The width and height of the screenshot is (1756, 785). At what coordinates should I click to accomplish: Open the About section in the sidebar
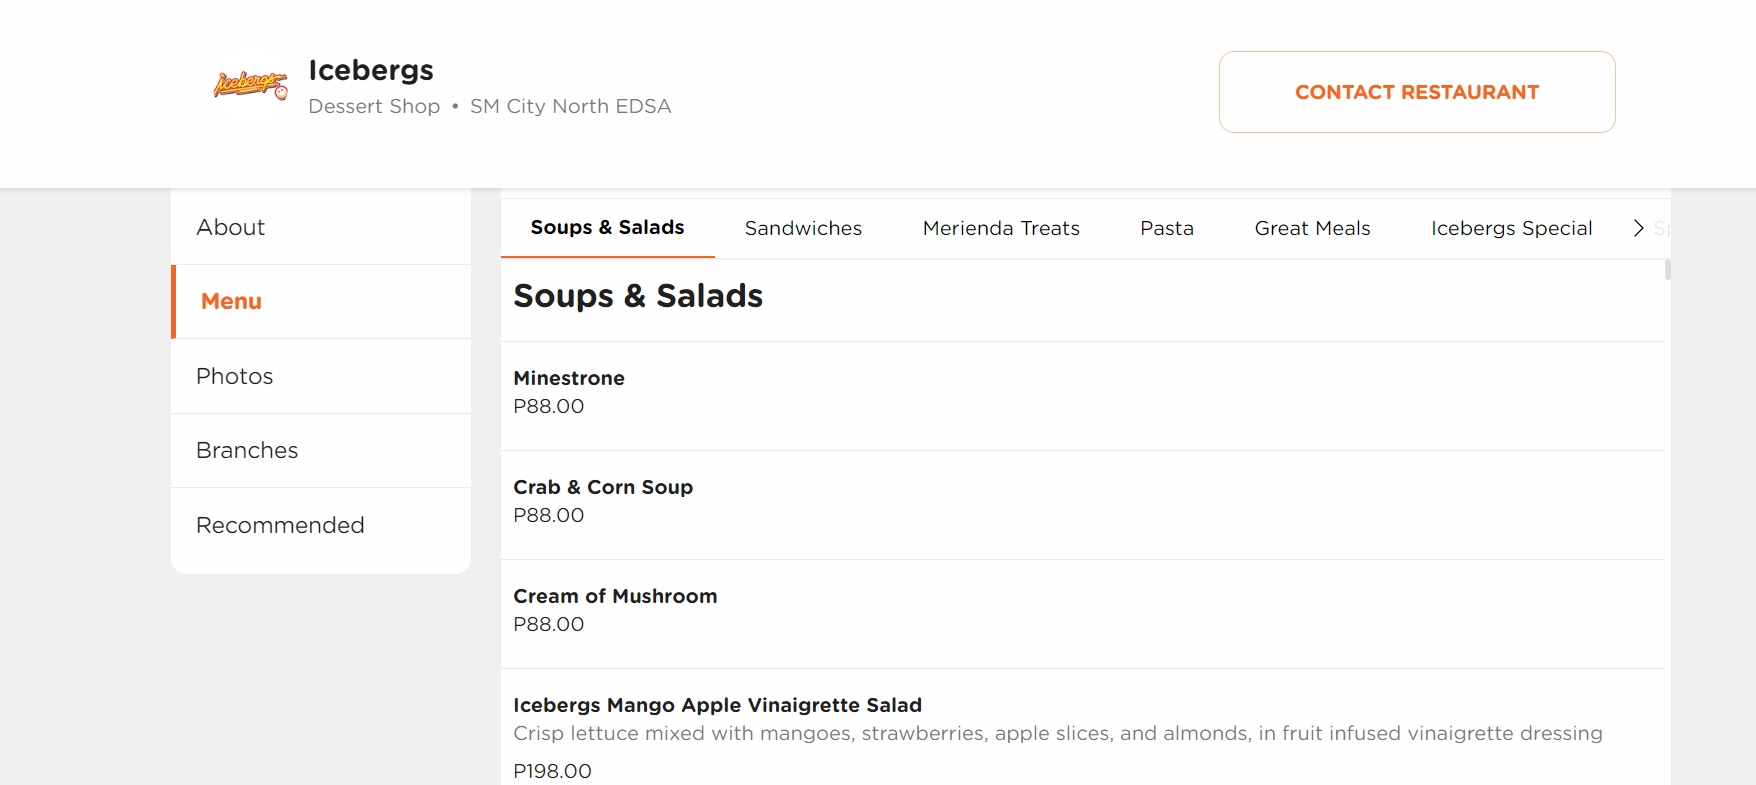(231, 227)
